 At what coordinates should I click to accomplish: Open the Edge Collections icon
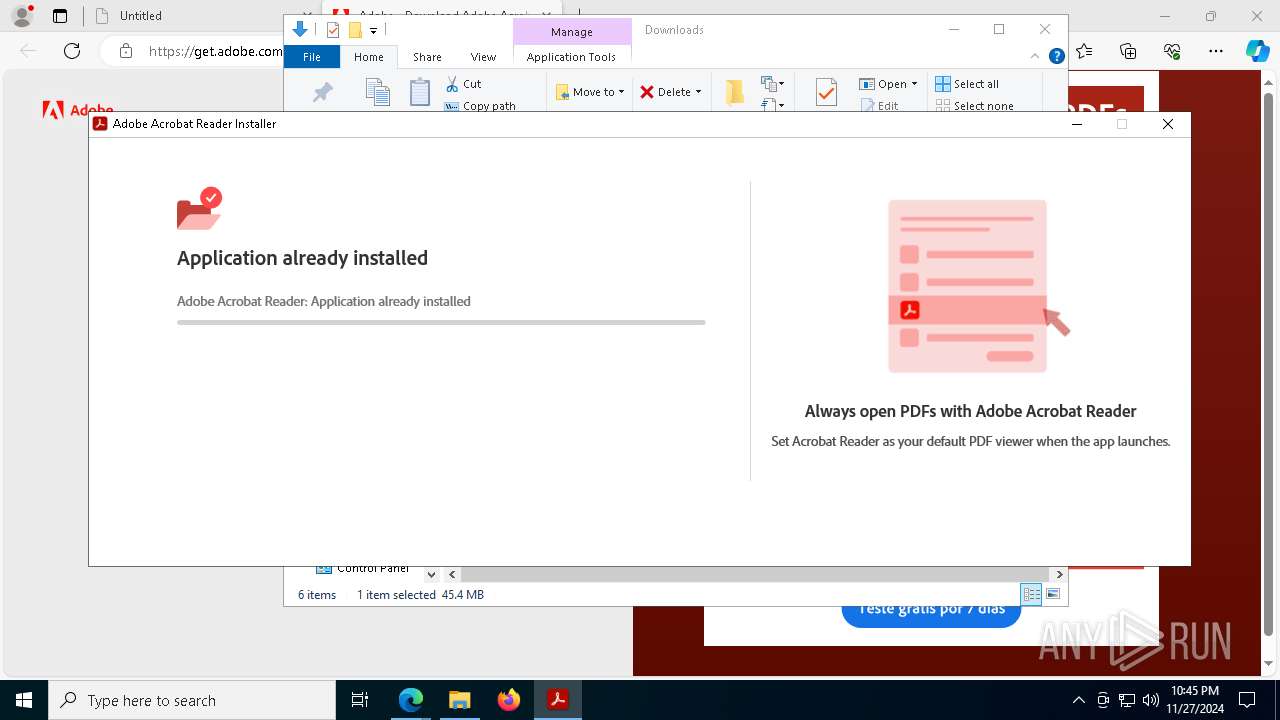pos(1128,51)
